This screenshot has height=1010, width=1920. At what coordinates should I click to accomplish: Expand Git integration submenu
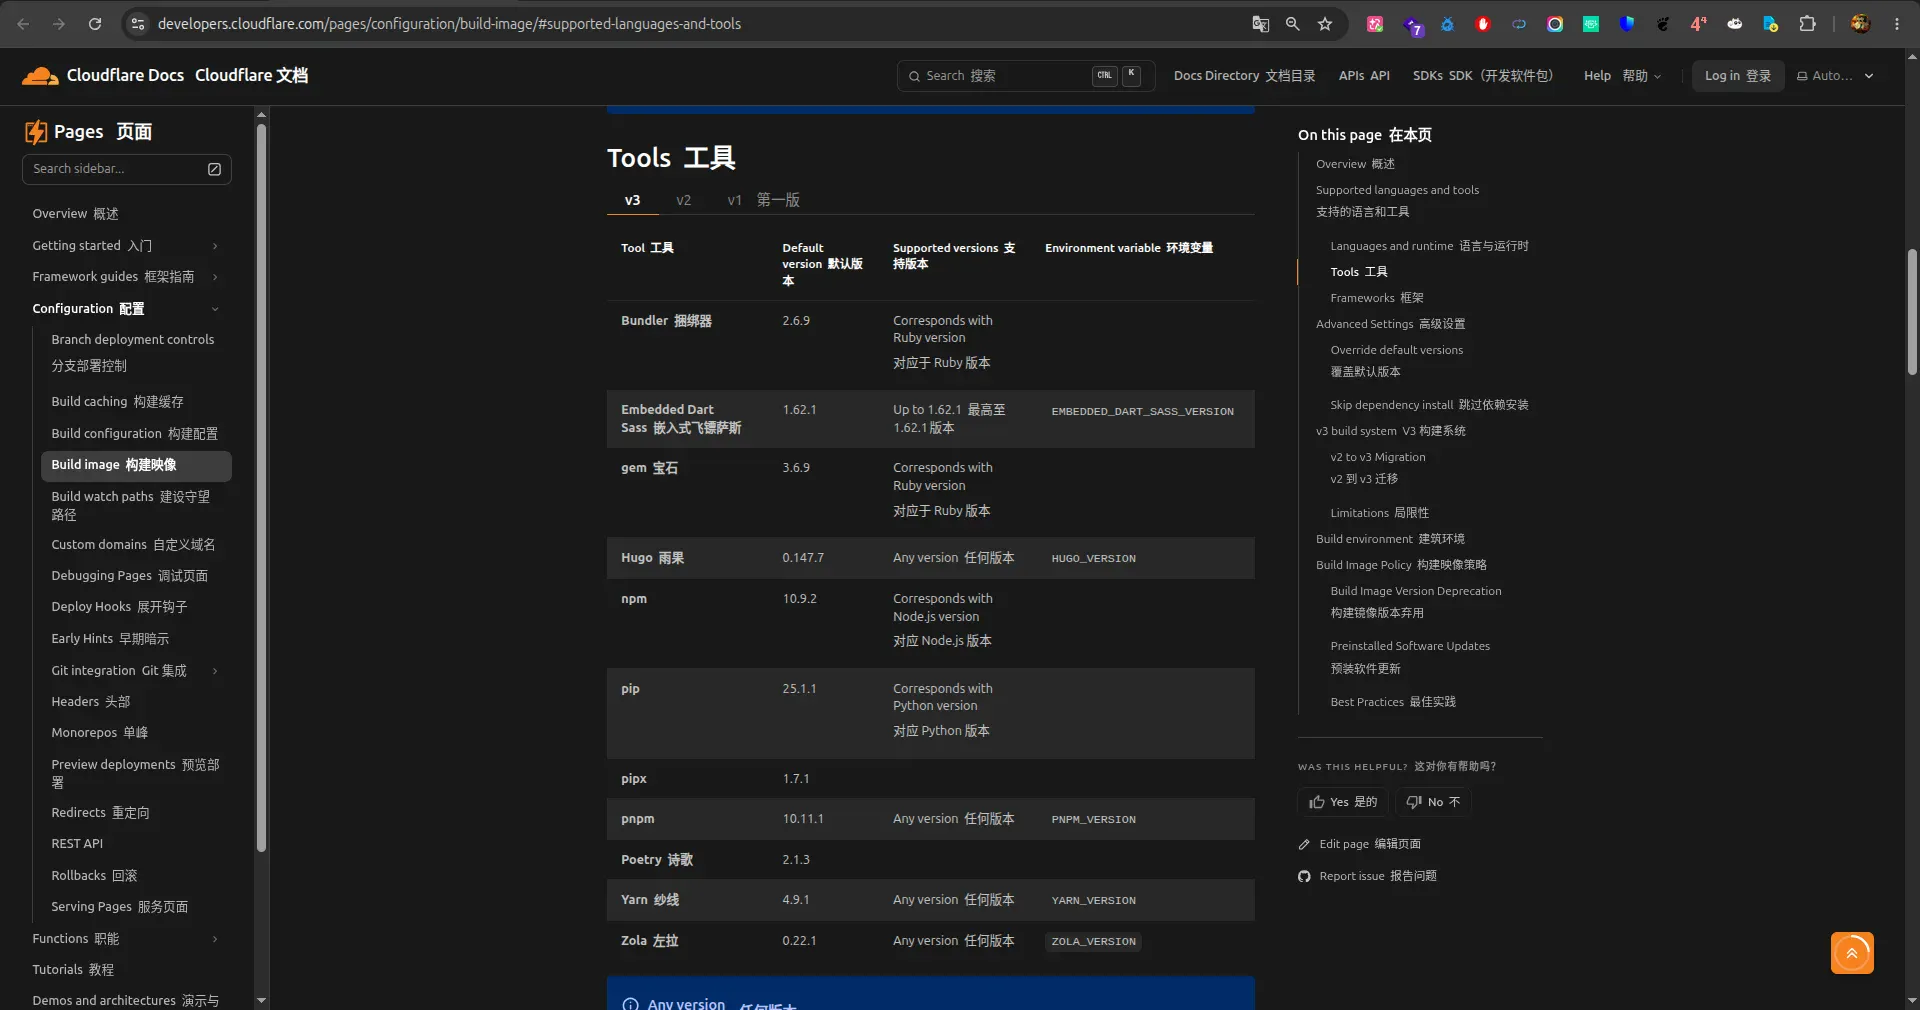click(215, 671)
